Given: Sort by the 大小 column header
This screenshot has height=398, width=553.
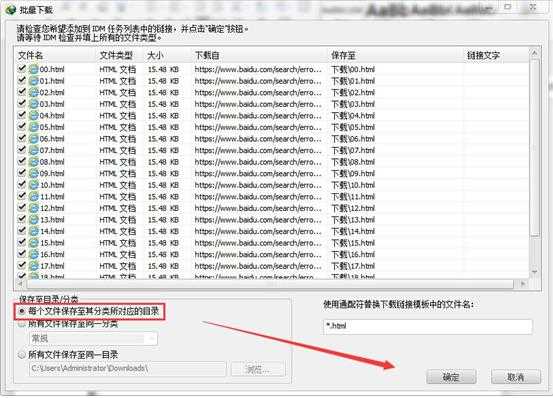Looking at the screenshot, I should click(155, 55).
